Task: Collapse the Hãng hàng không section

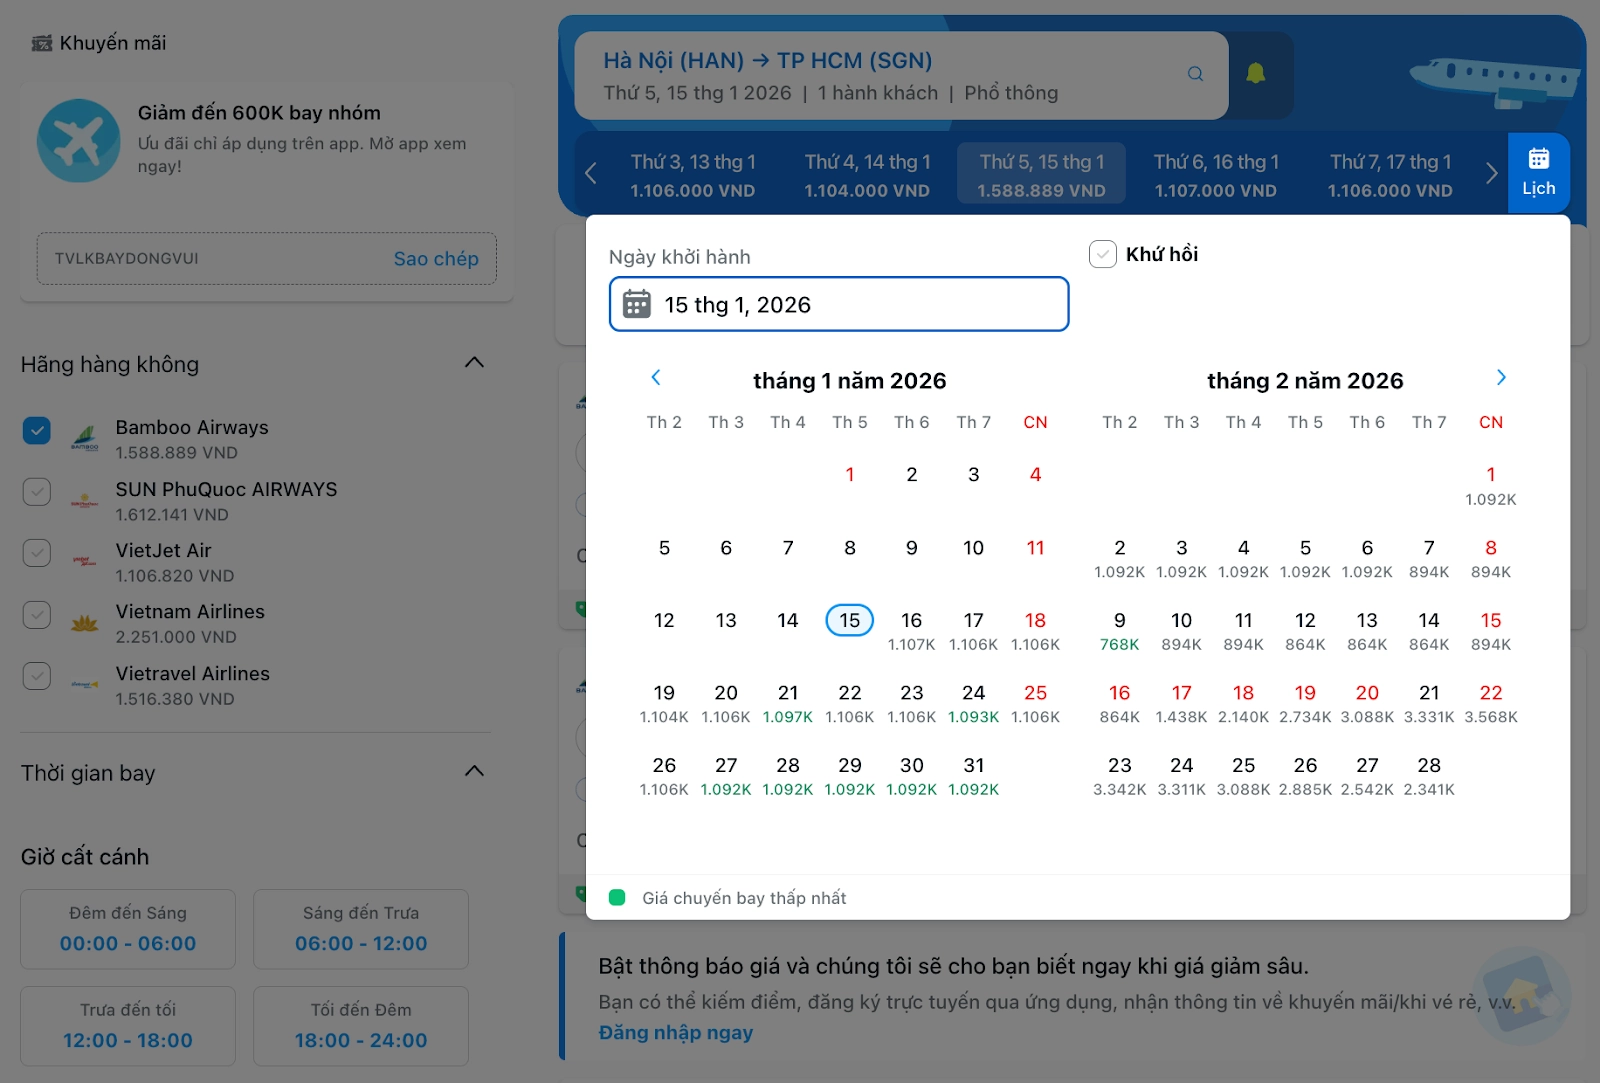Action: [474, 363]
